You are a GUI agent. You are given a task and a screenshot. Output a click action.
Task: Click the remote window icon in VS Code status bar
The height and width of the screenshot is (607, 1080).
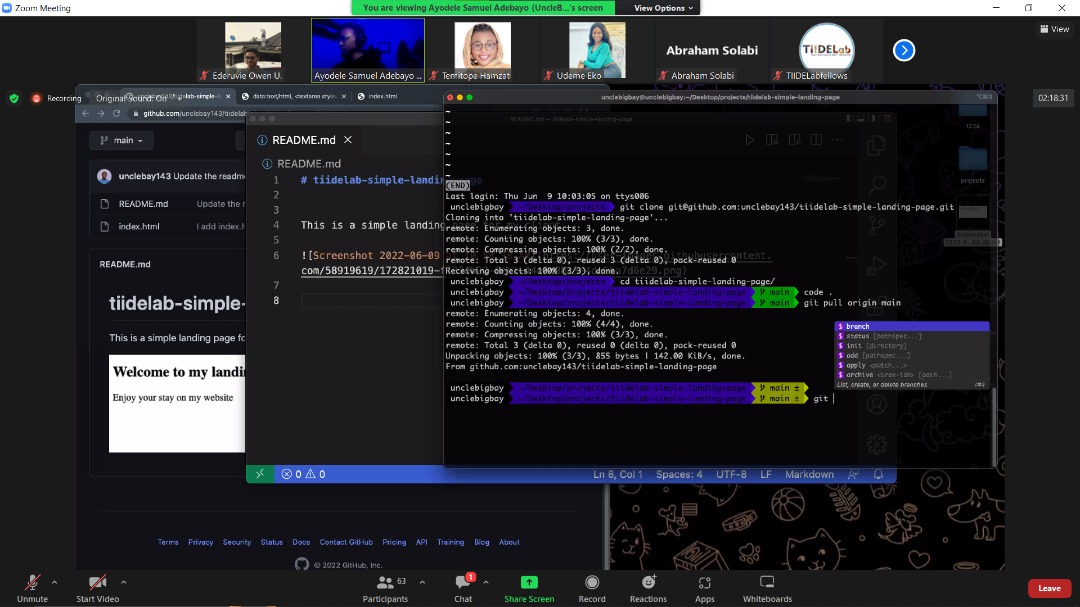[260, 474]
